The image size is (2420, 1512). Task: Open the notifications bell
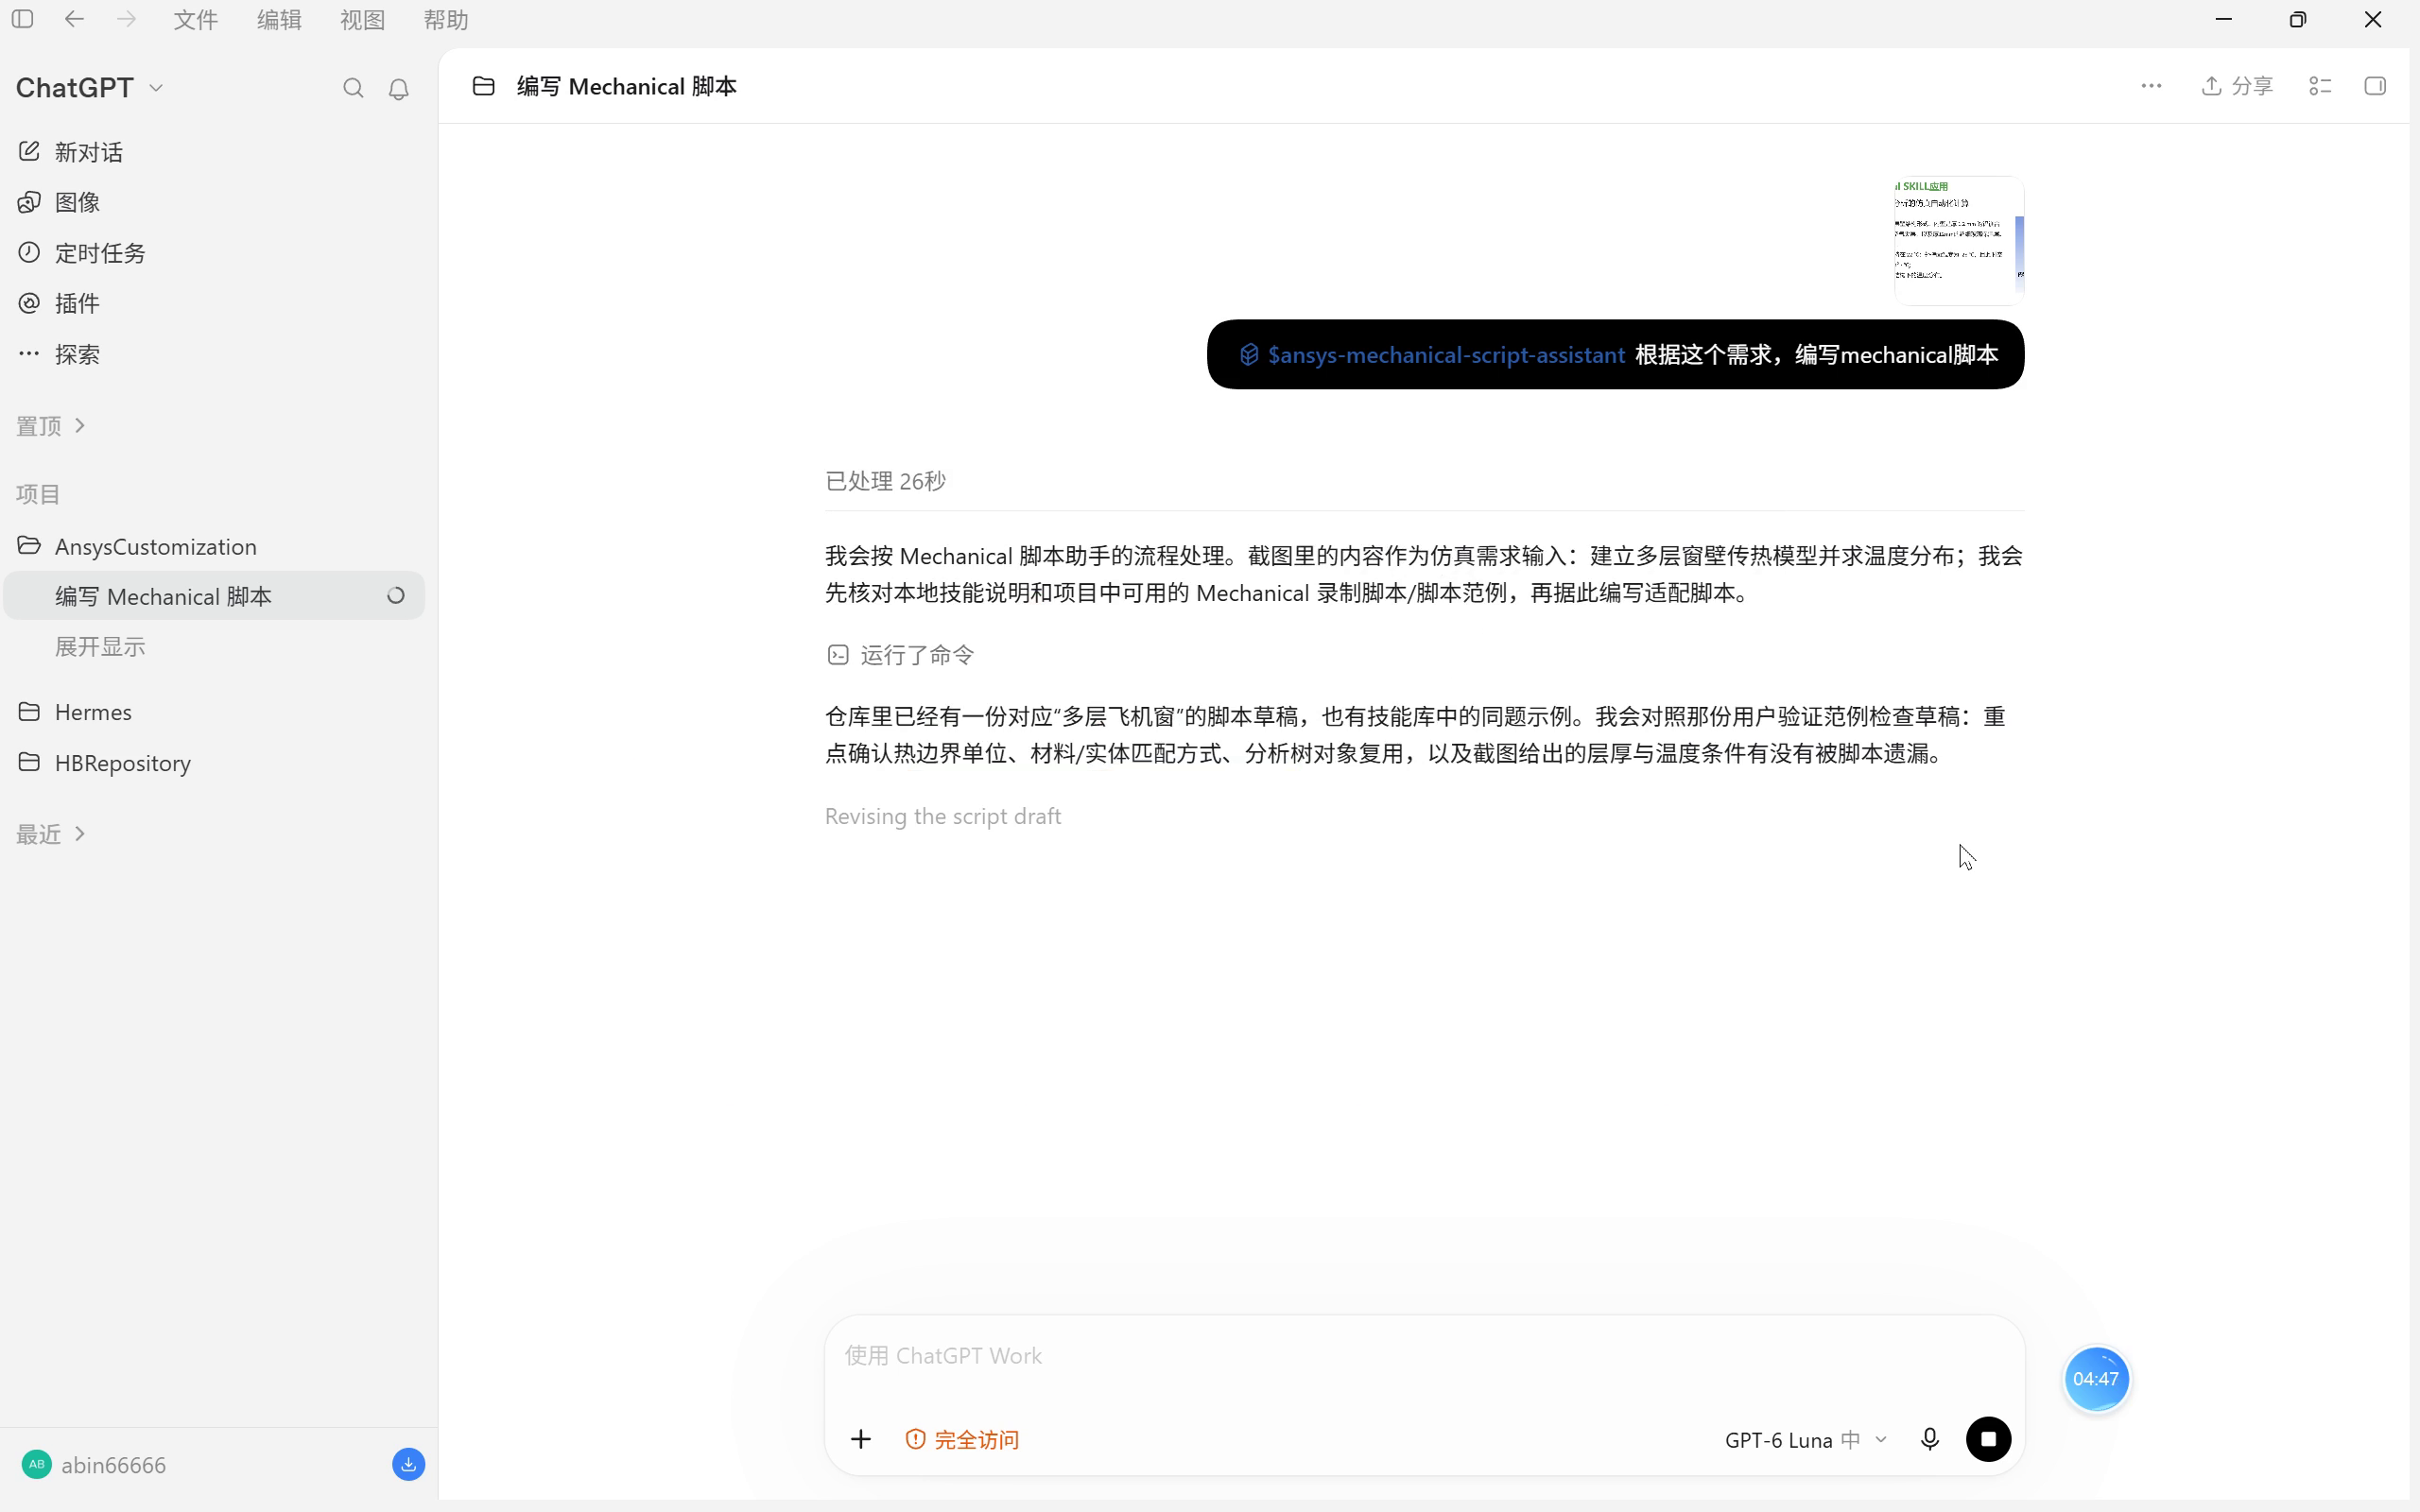pos(398,89)
